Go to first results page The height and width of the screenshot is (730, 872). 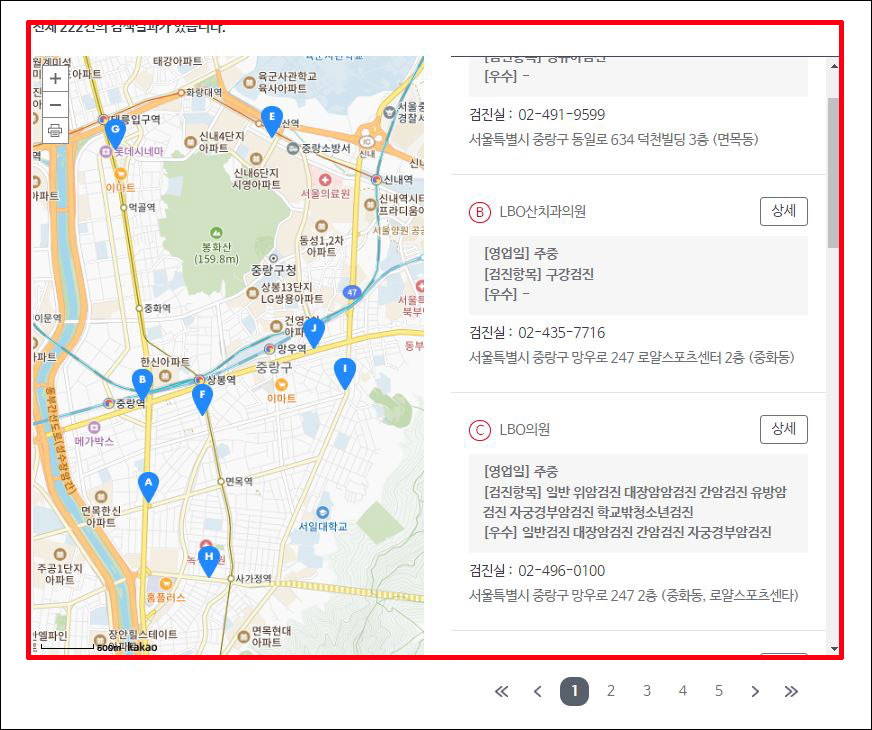(x=502, y=691)
